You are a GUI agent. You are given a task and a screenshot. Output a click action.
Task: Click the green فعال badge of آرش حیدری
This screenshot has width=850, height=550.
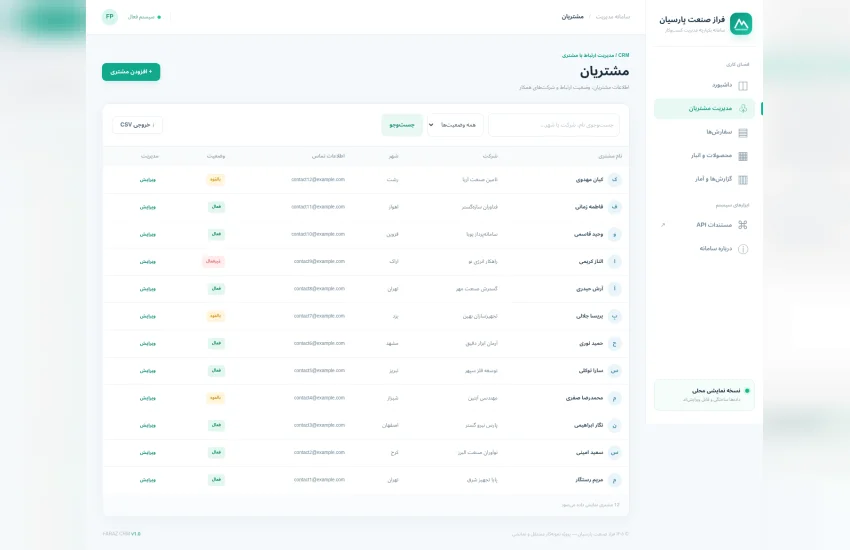pos(216,289)
